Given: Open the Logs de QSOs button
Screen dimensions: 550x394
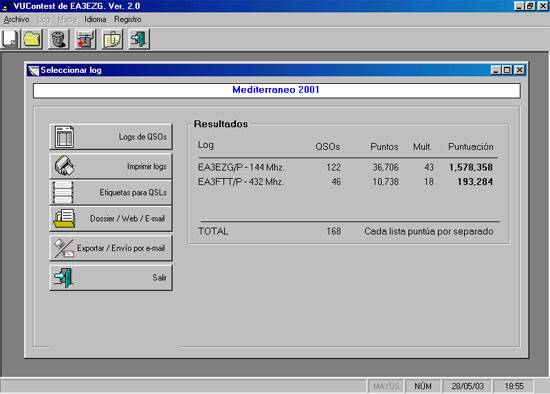Looking at the screenshot, I should pos(111,137).
